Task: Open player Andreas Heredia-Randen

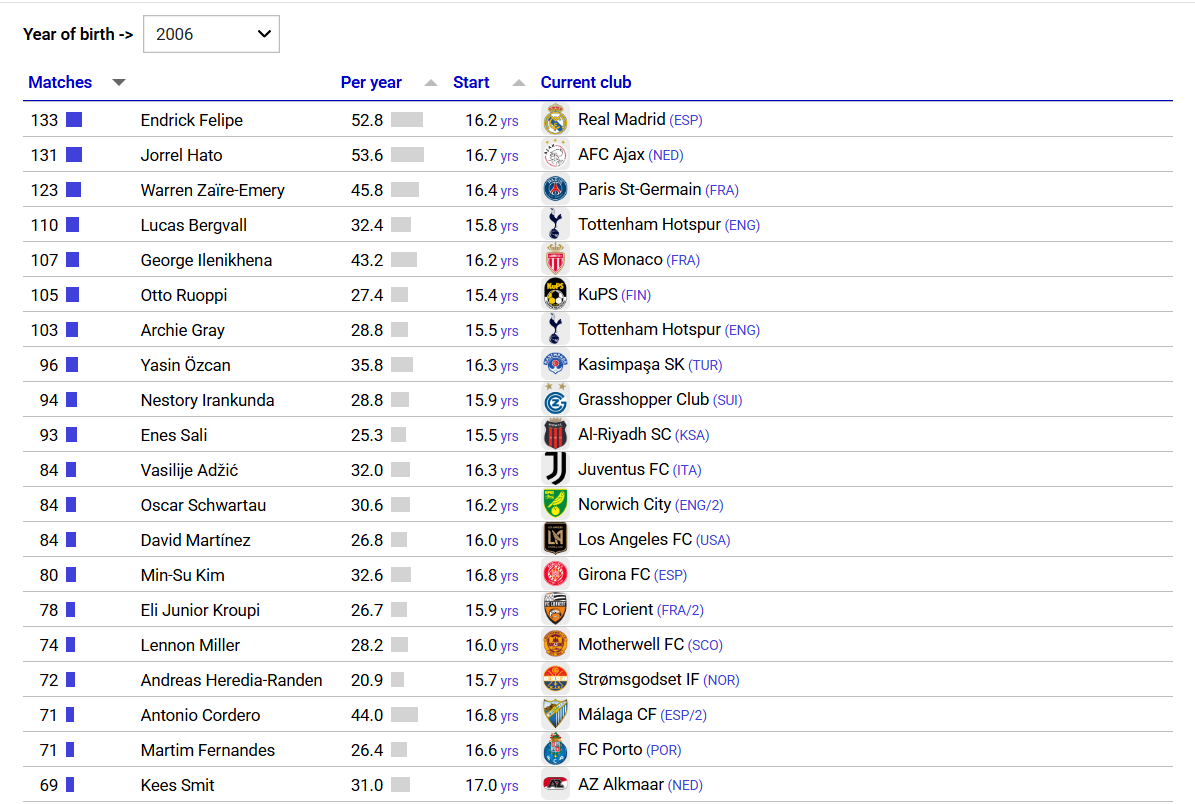Action: pyautogui.click(x=232, y=681)
